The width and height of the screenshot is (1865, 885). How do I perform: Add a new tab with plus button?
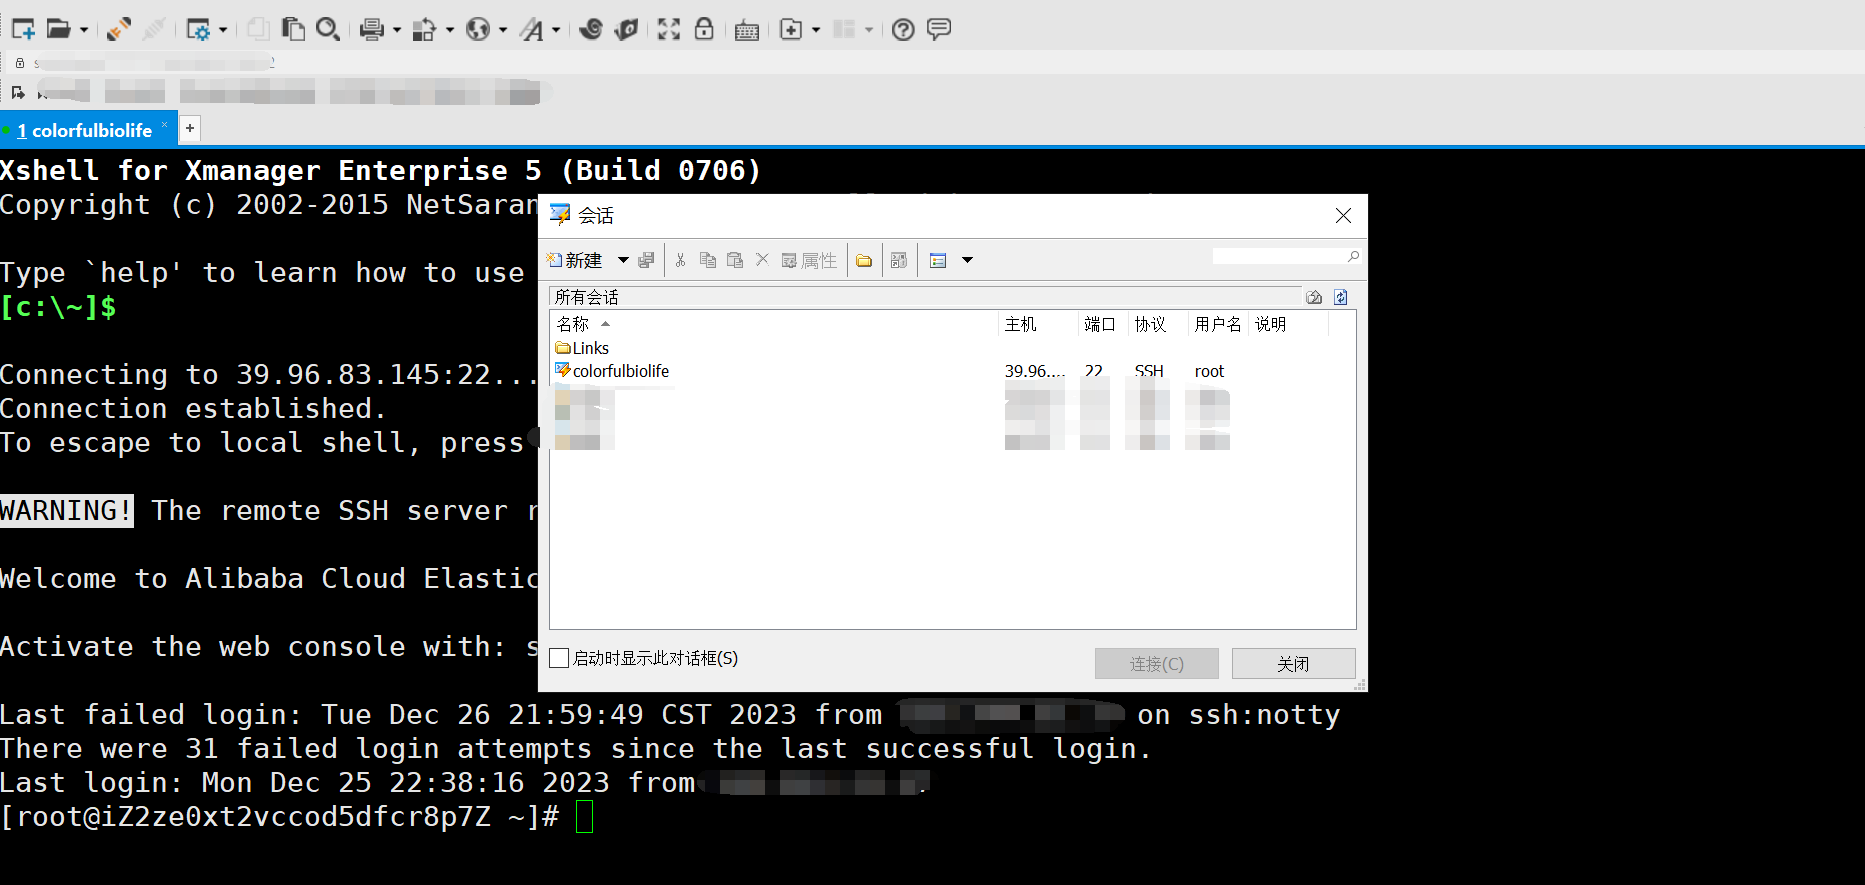point(190,128)
